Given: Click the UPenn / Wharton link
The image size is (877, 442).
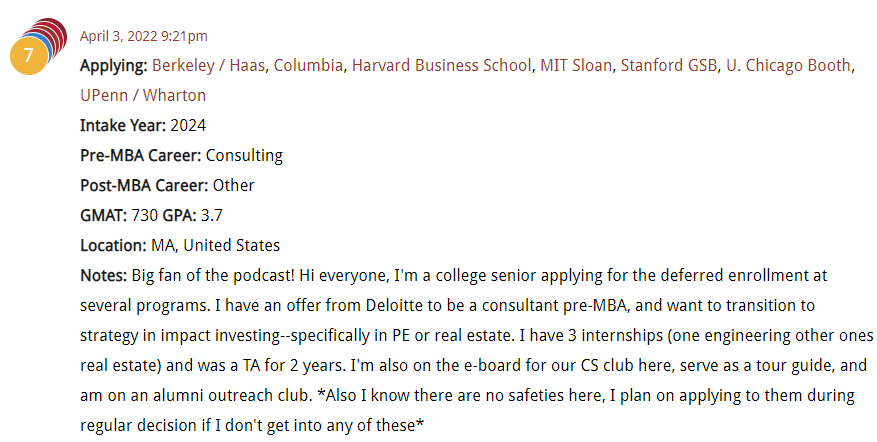Looking at the screenshot, I should point(143,96).
